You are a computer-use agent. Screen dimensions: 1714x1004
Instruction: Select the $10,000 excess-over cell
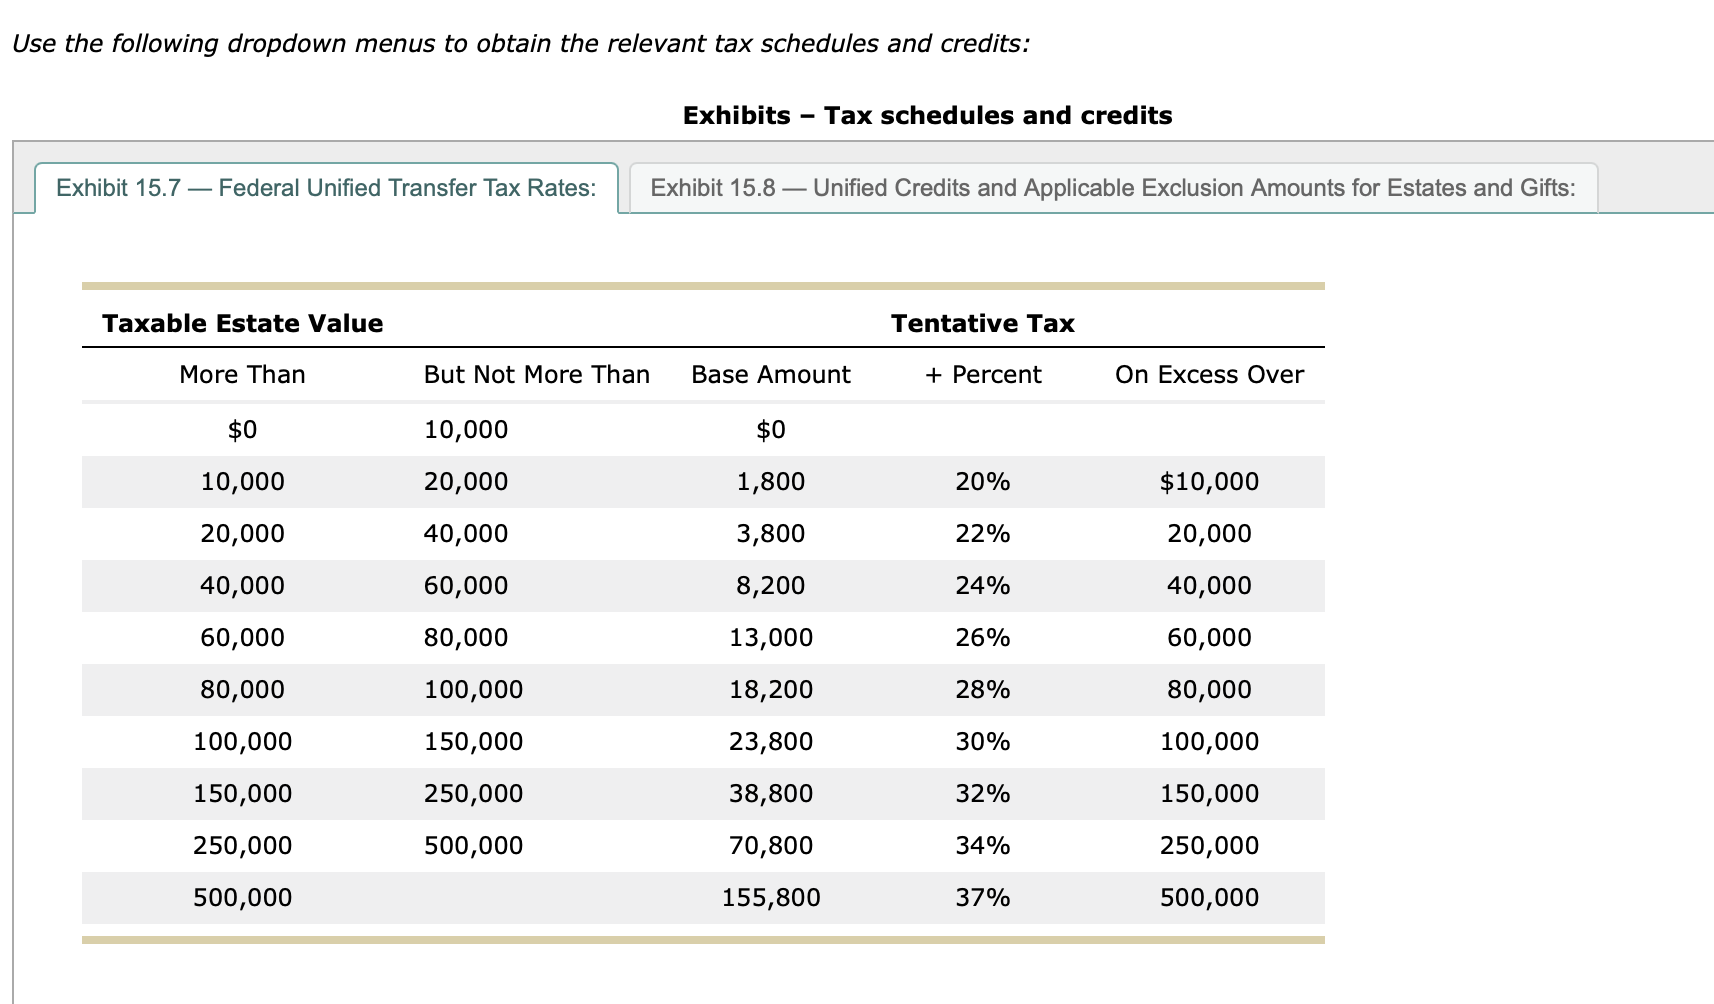(x=1210, y=481)
